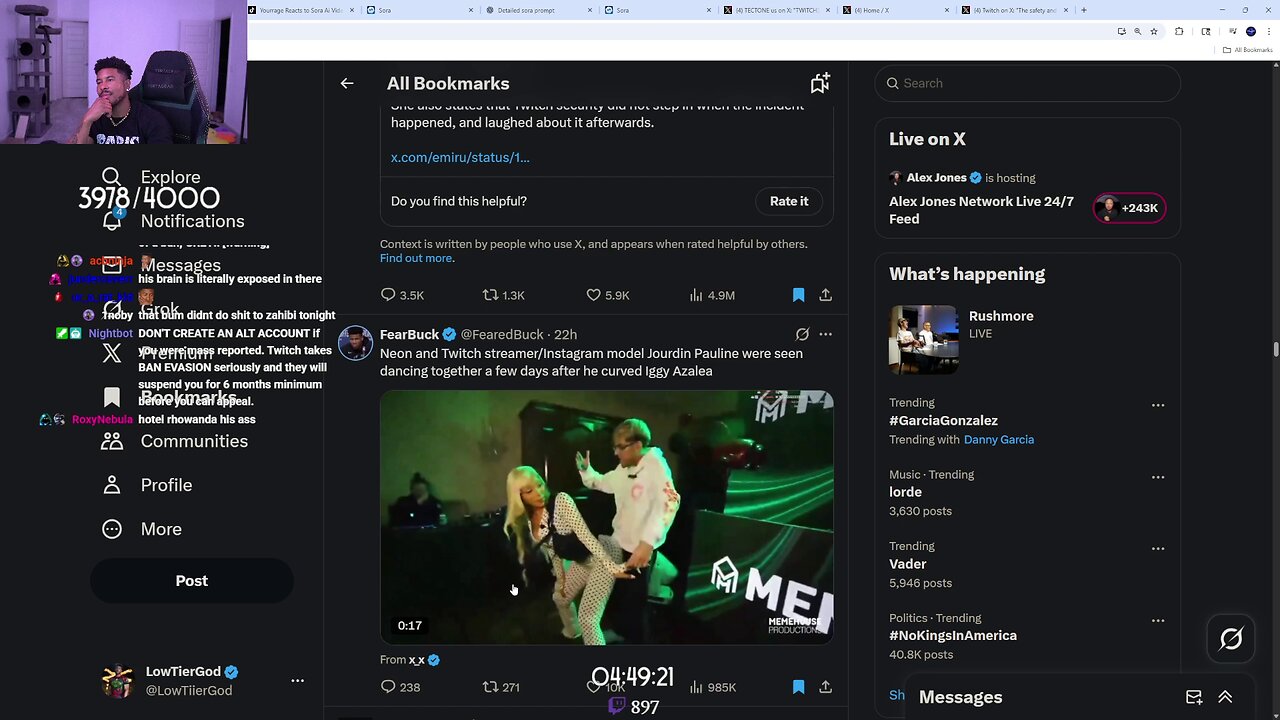Click the sparkle bookmark icon in All Bookmarks header

tap(820, 83)
